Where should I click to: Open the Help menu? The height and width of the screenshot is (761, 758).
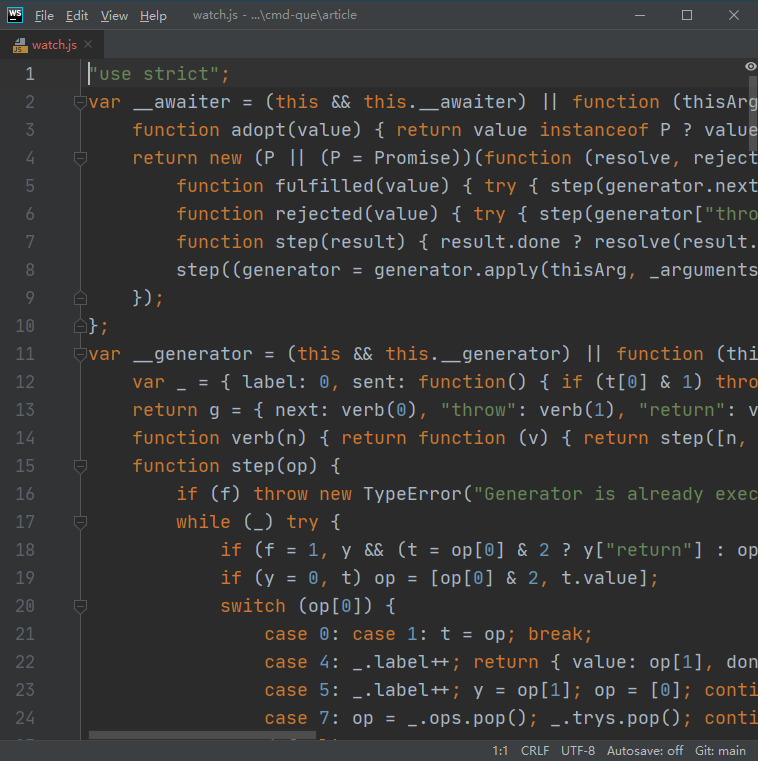[x=153, y=16]
